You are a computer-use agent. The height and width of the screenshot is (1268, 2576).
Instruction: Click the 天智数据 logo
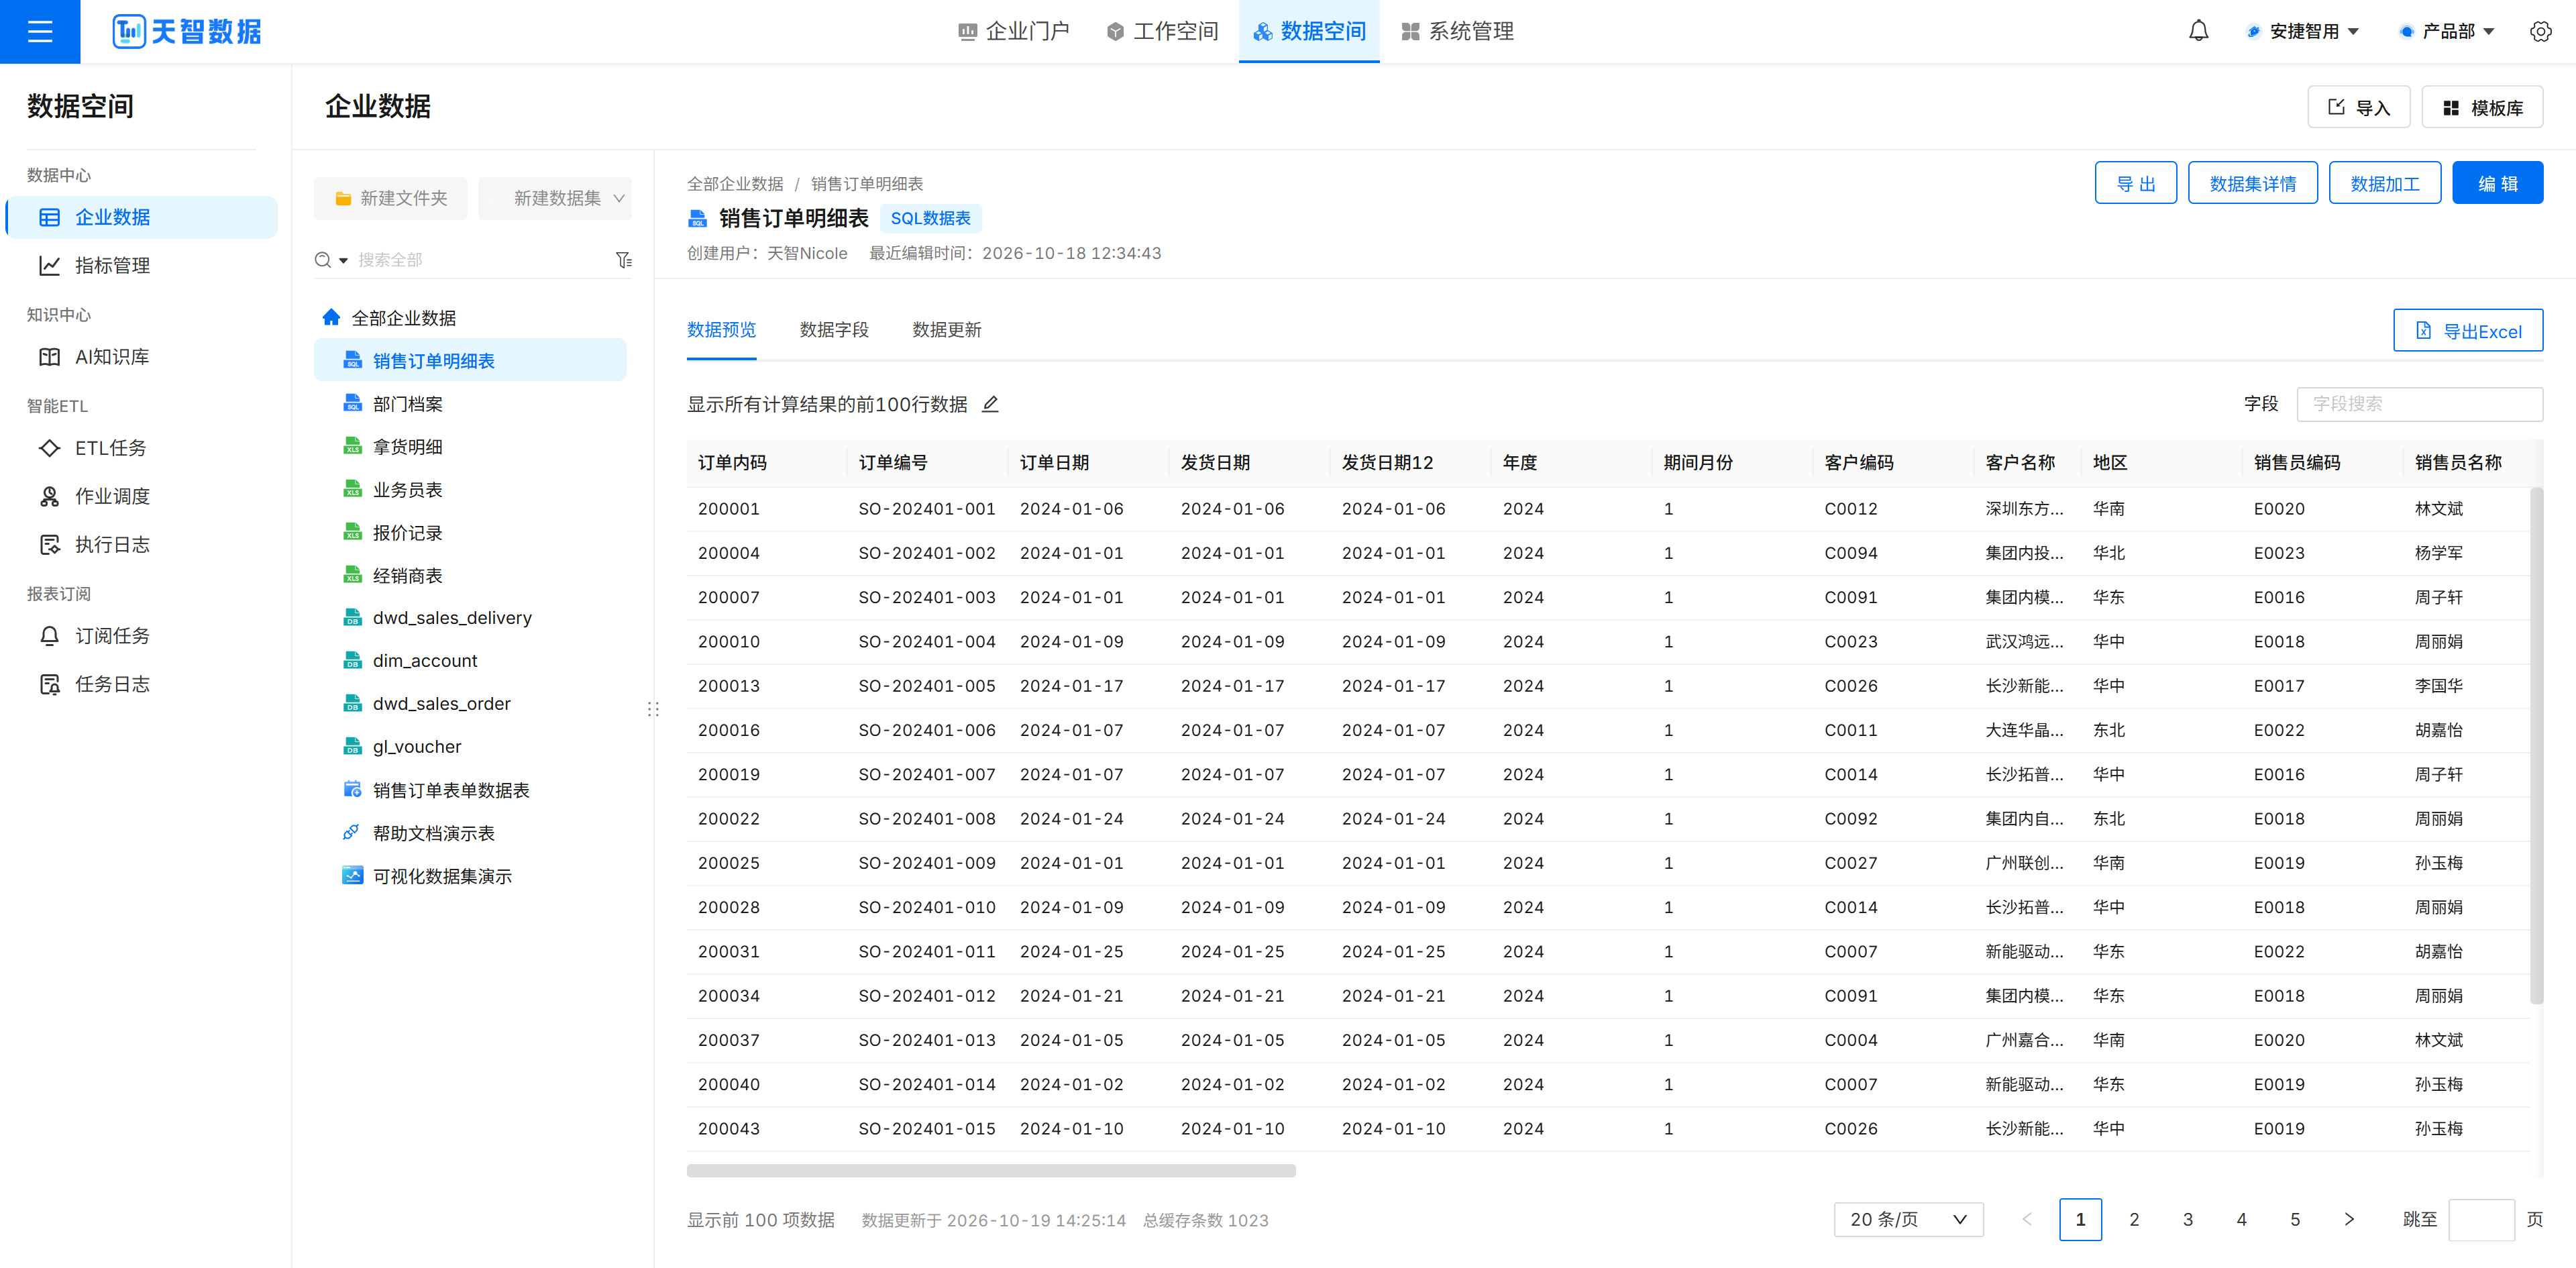pos(187,32)
